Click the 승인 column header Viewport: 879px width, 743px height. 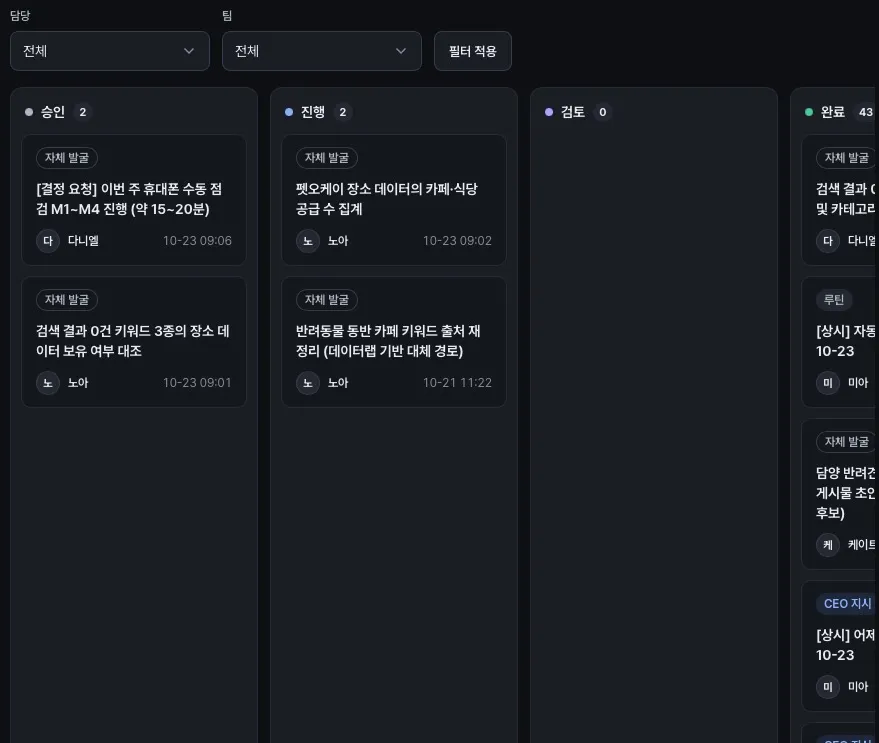click(x=53, y=112)
